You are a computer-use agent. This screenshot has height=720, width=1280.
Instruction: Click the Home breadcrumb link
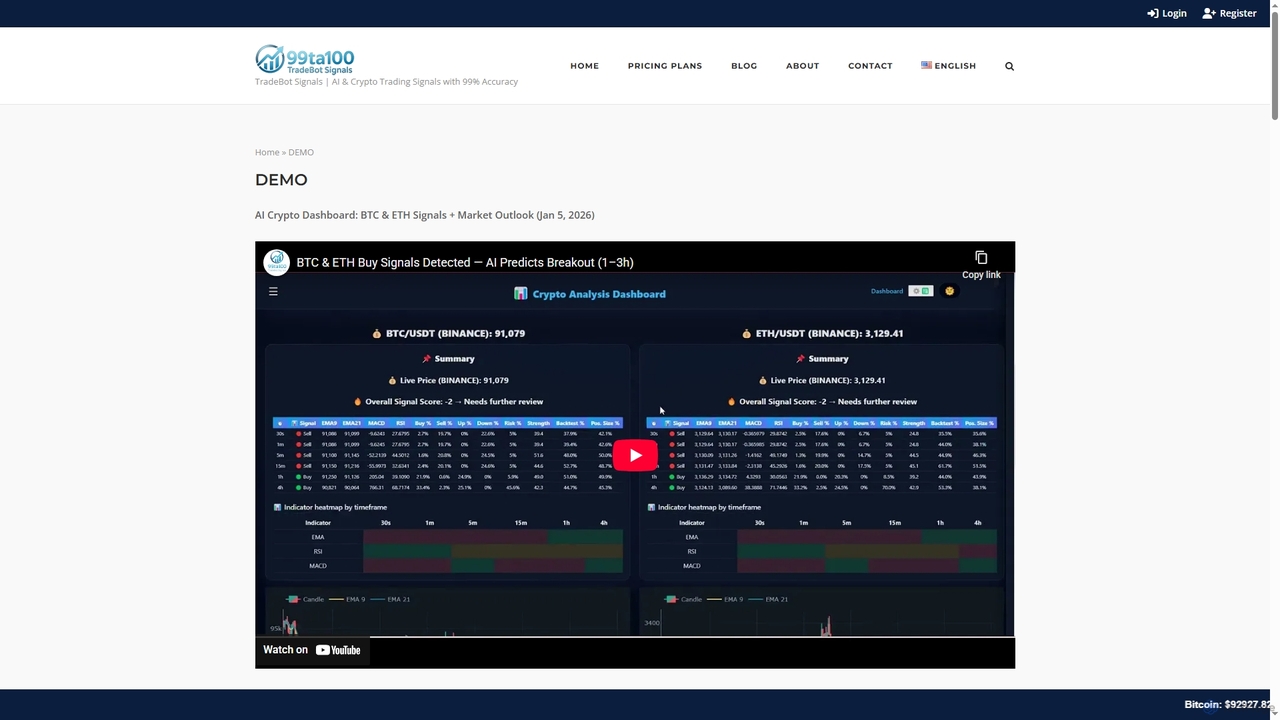click(x=267, y=152)
